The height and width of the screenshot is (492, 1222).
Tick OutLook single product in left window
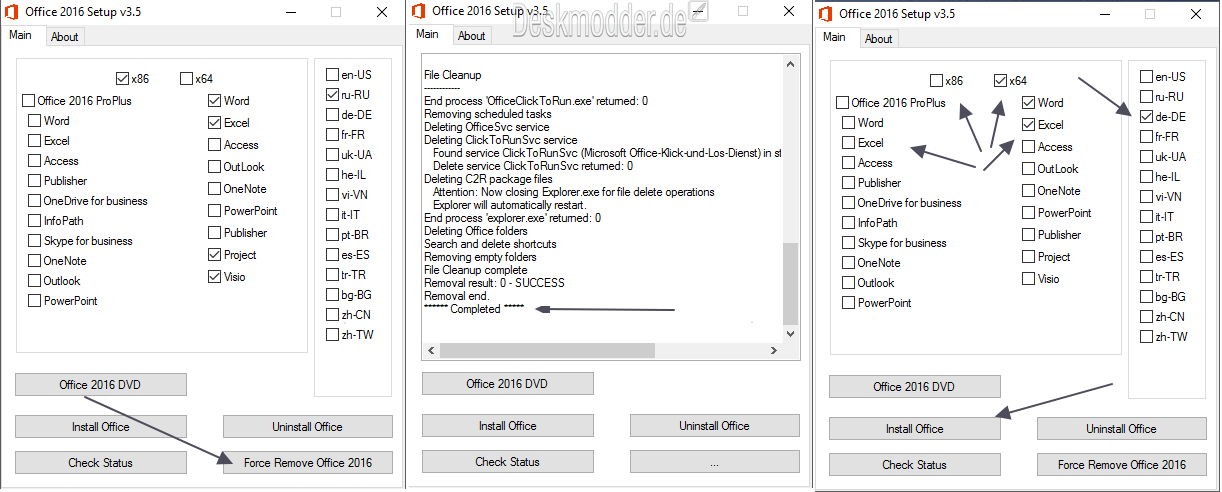pos(215,167)
